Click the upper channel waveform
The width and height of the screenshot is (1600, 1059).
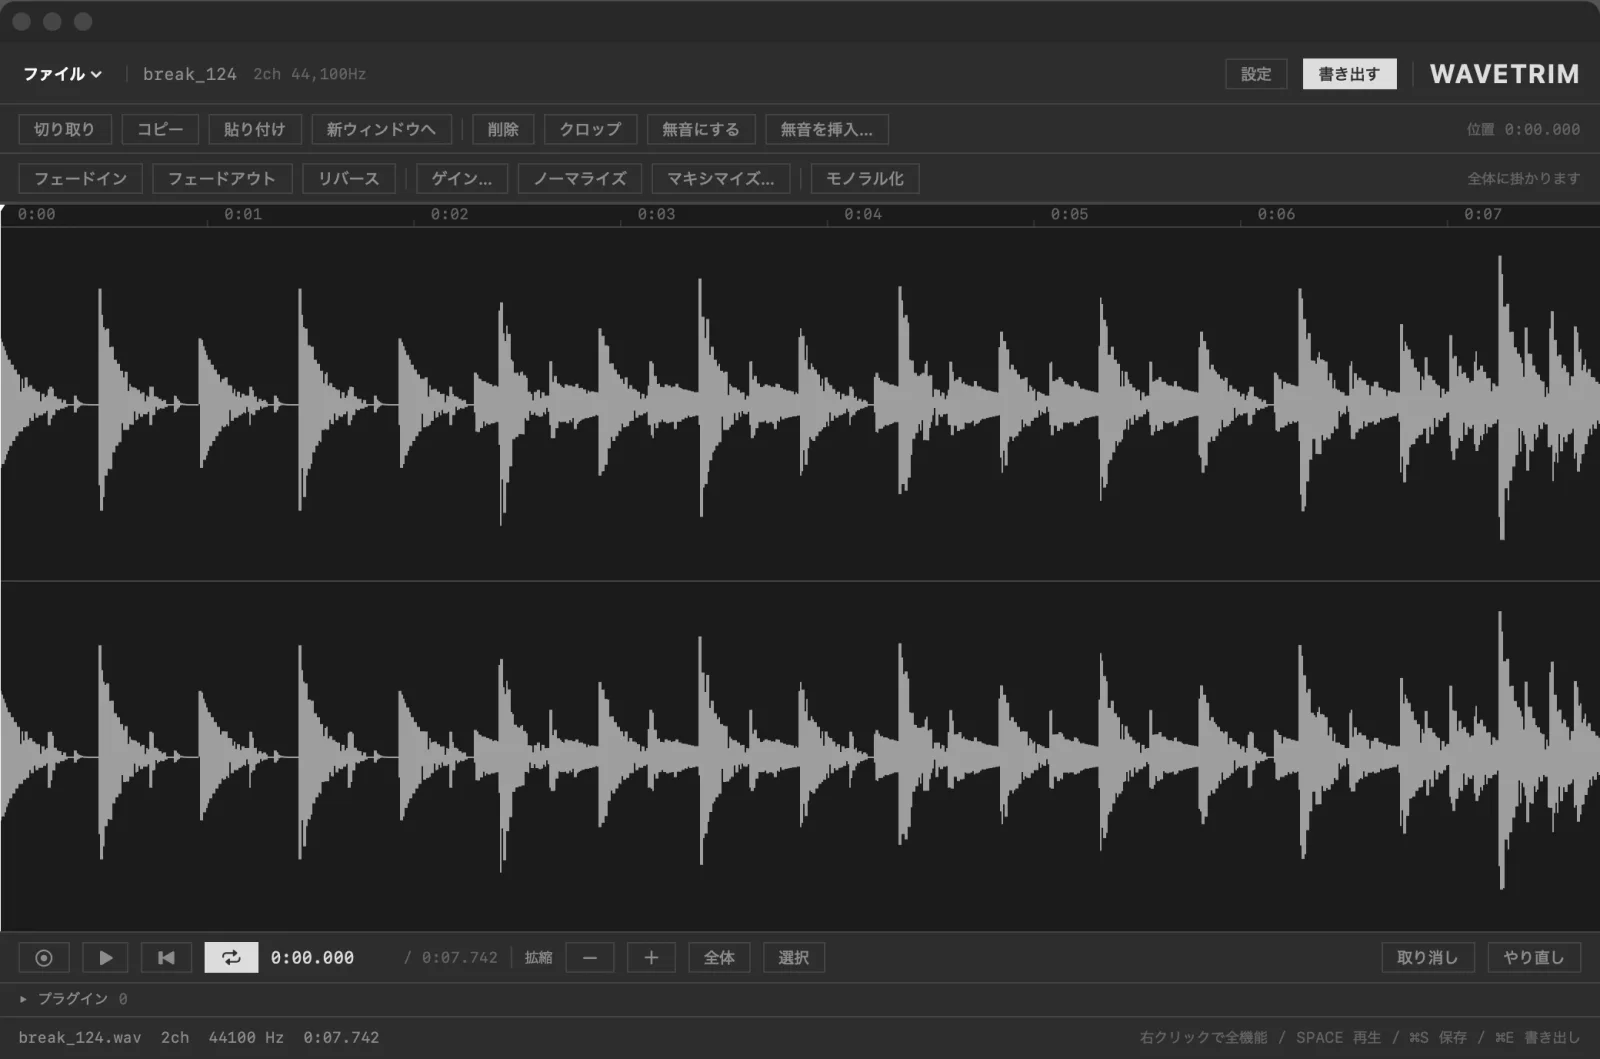click(800, 404)
